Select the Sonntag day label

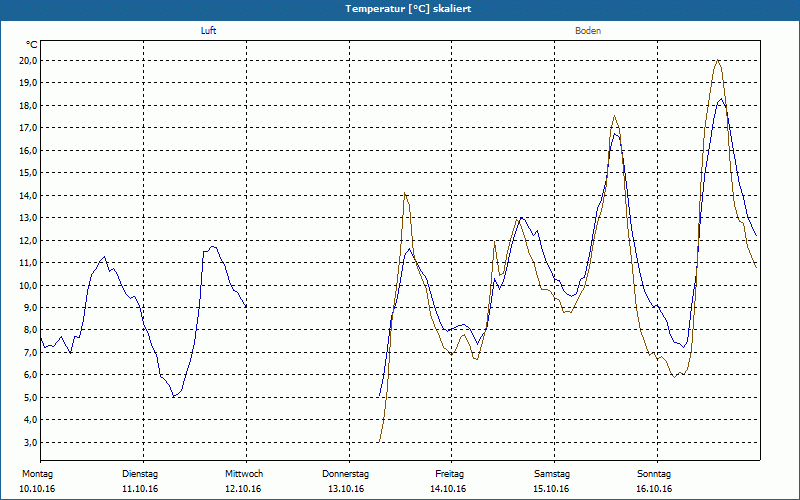(x=654, y=474)
